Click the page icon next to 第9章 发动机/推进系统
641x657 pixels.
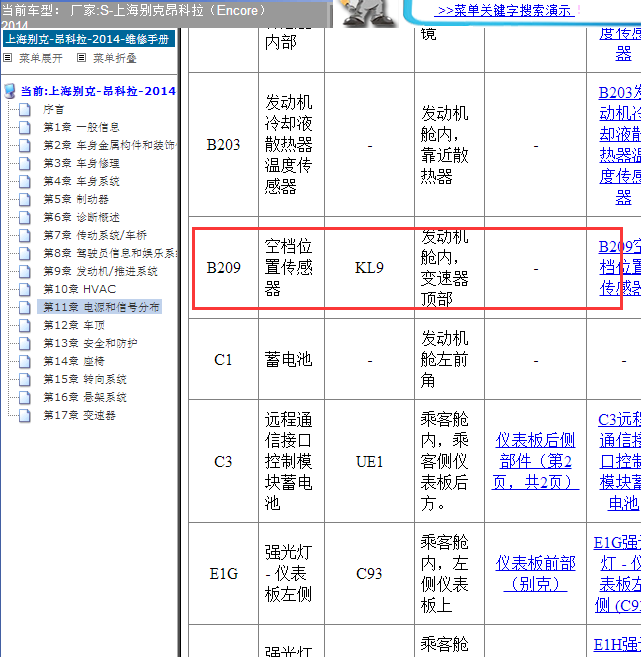coord(25,272)
